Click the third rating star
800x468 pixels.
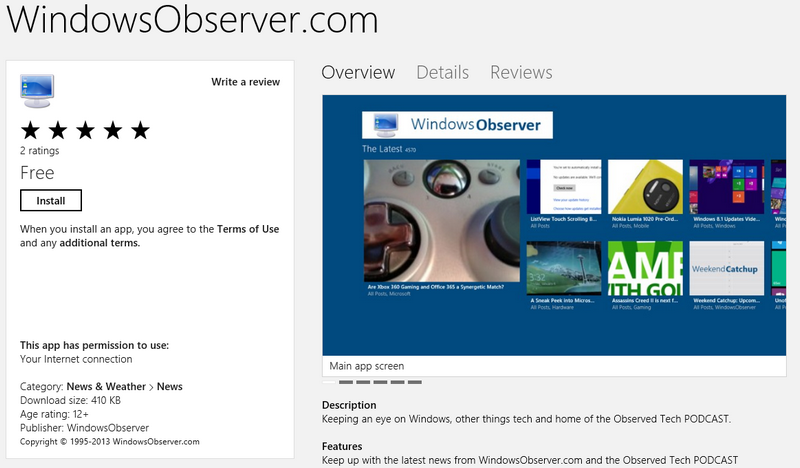click(85, 130)
